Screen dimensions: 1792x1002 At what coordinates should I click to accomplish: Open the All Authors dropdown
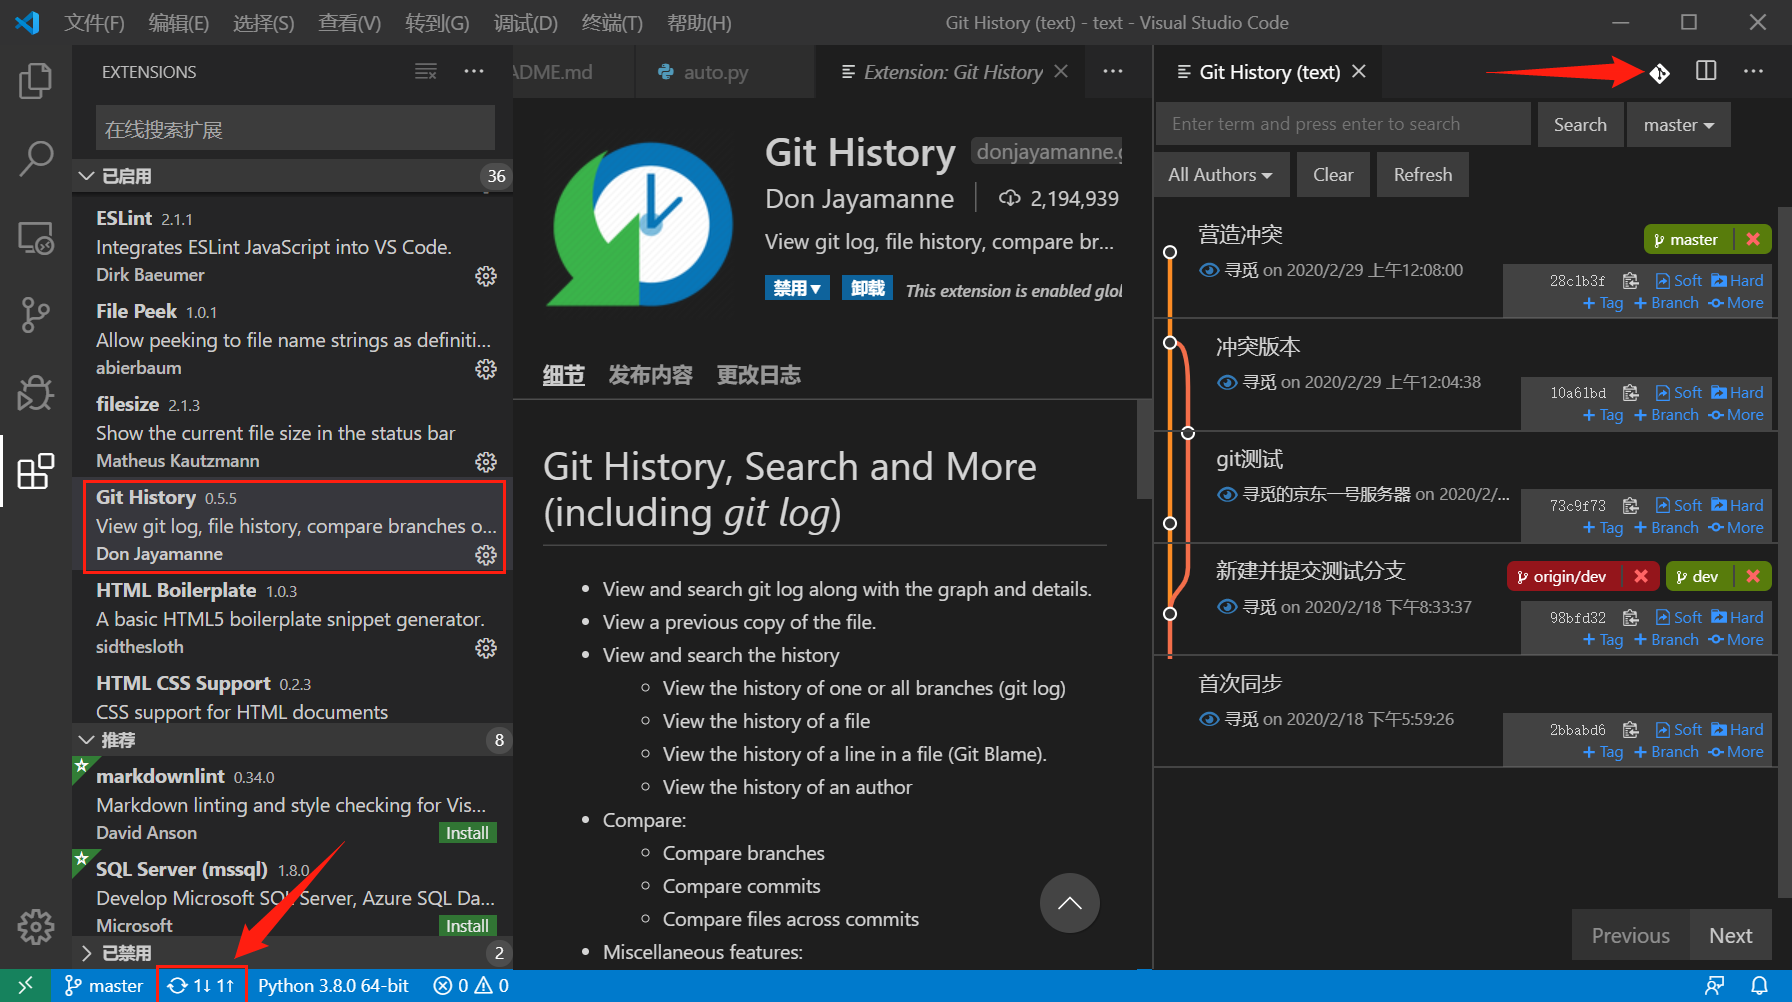pyautogui.click(x=1221, y=175)
